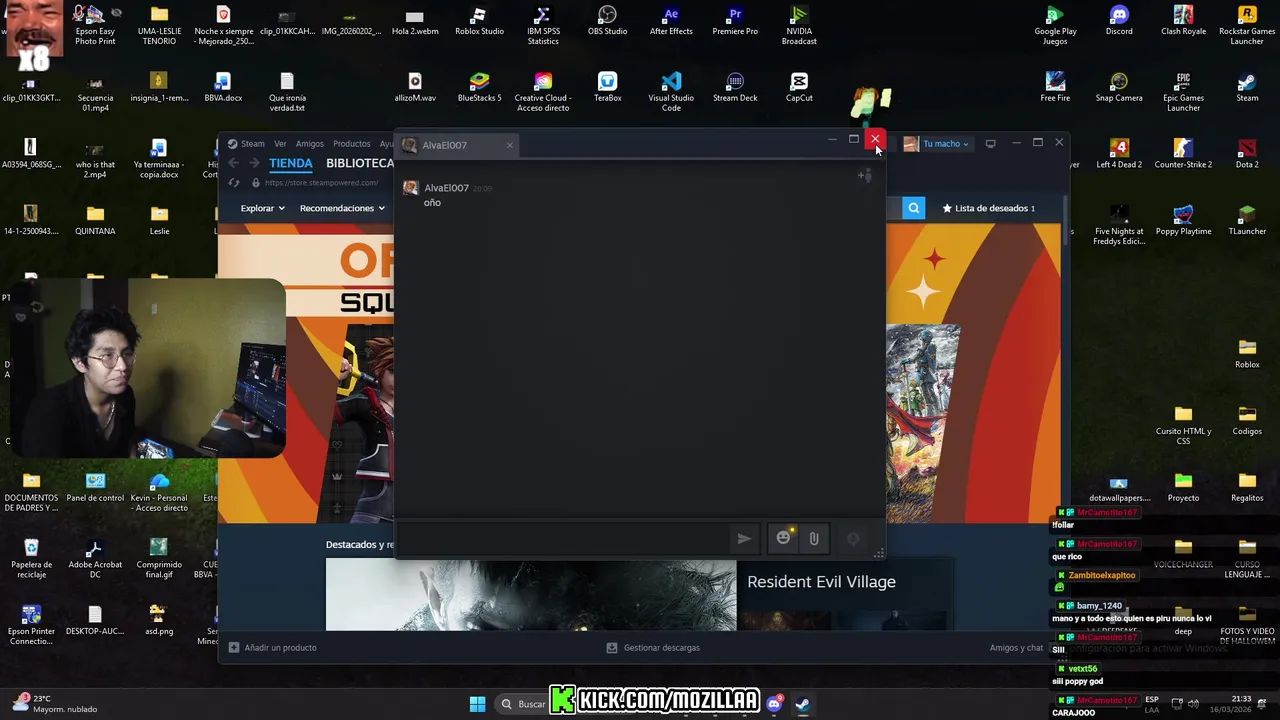This screenshot has height=720, width=1280.
Task: Reload the Steam store page
Action: (x=234, y=183)
